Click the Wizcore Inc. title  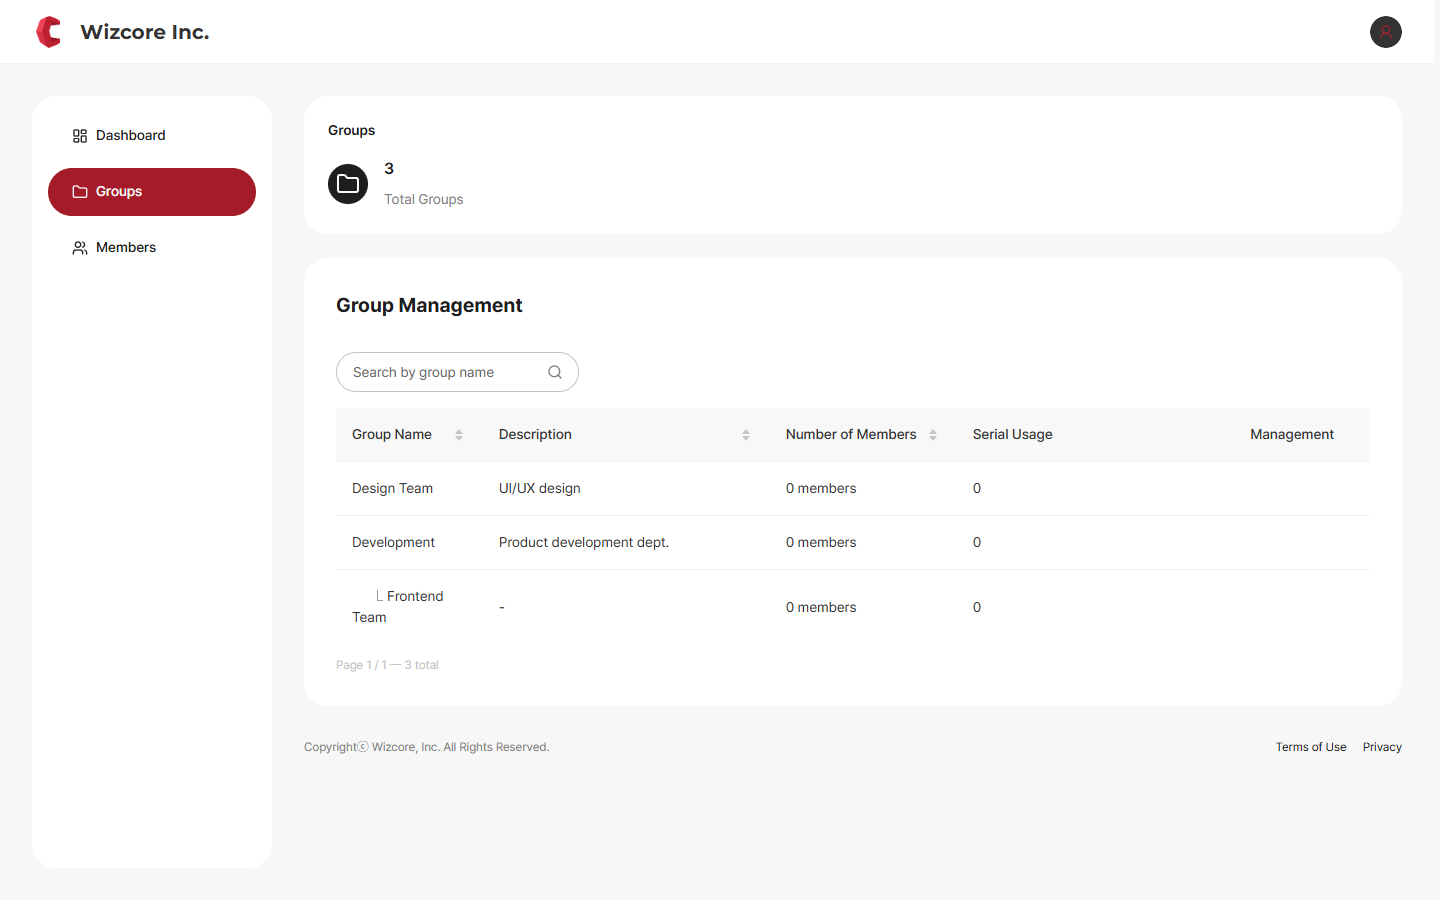tap(145, 32)
